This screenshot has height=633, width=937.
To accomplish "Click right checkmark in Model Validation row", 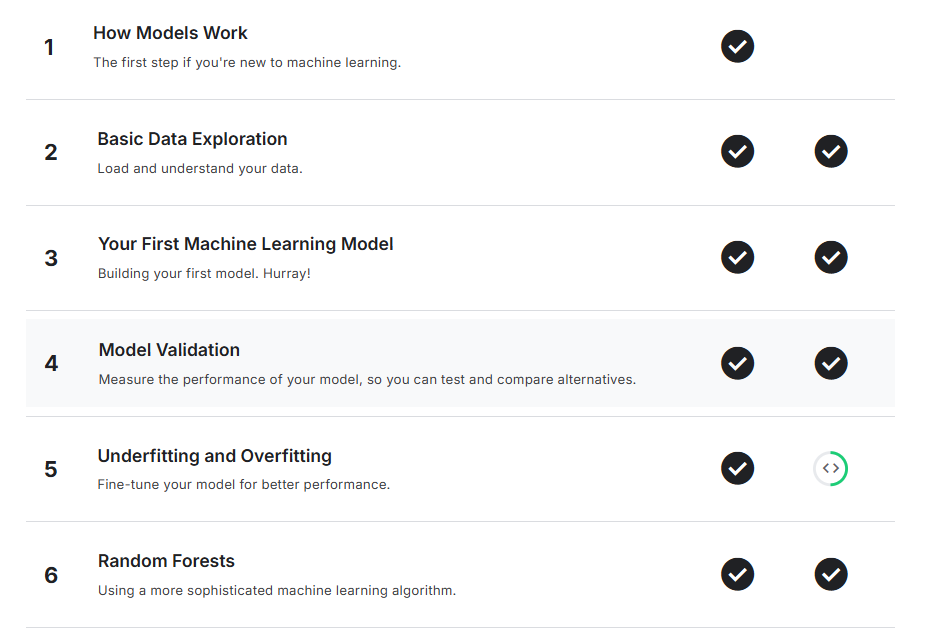I will [831, 363].
